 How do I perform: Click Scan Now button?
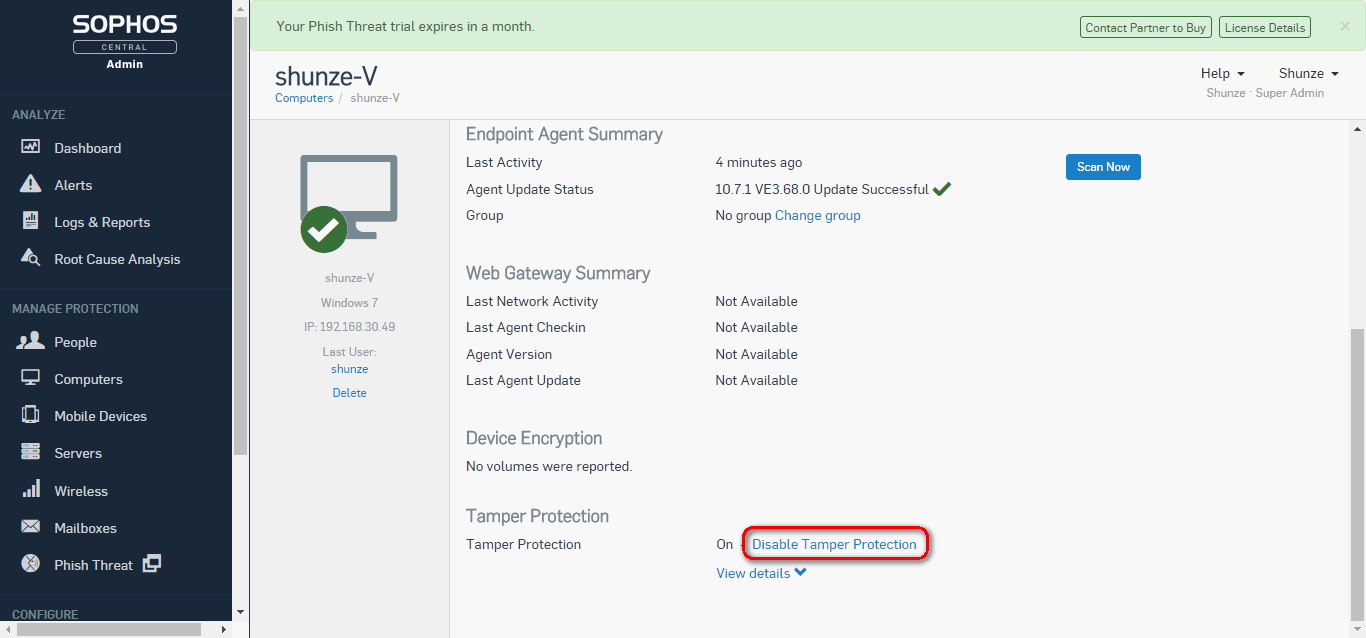click(x=1103, y=167)
